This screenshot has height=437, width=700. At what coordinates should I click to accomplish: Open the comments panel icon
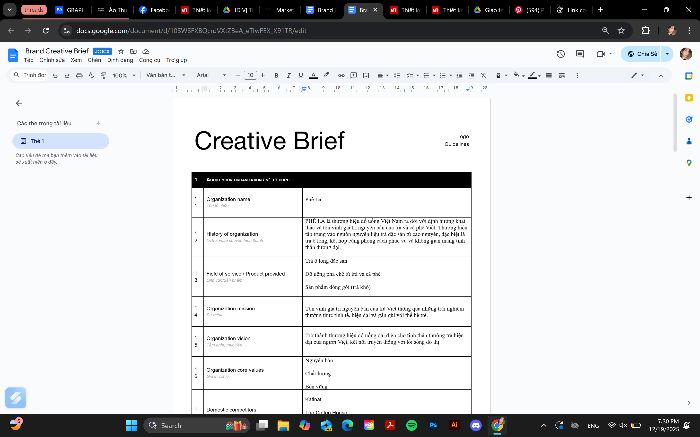click(580, 54)
